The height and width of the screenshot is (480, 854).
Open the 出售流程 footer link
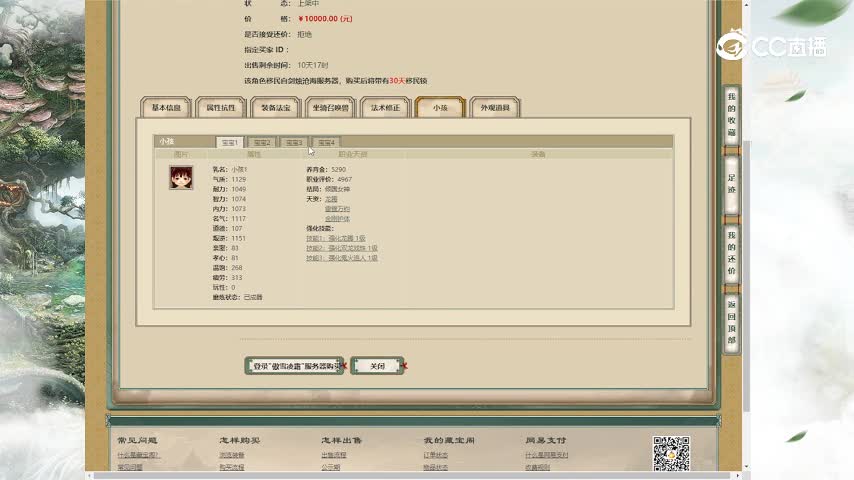tap(334, 455)
